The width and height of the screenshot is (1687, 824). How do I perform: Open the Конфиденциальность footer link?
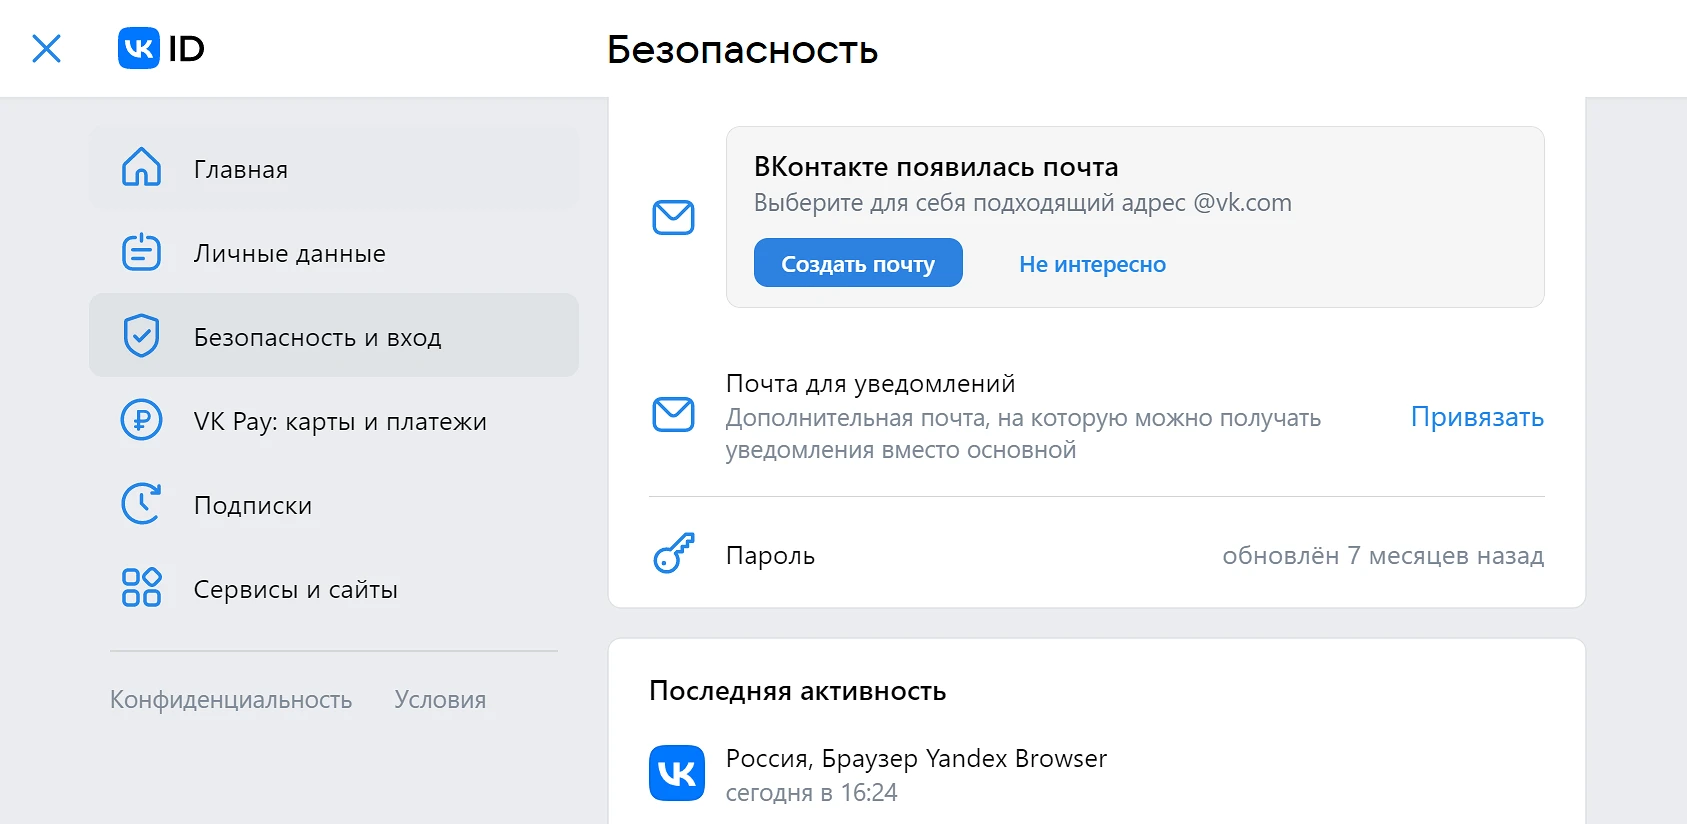(x=231, y=700)
